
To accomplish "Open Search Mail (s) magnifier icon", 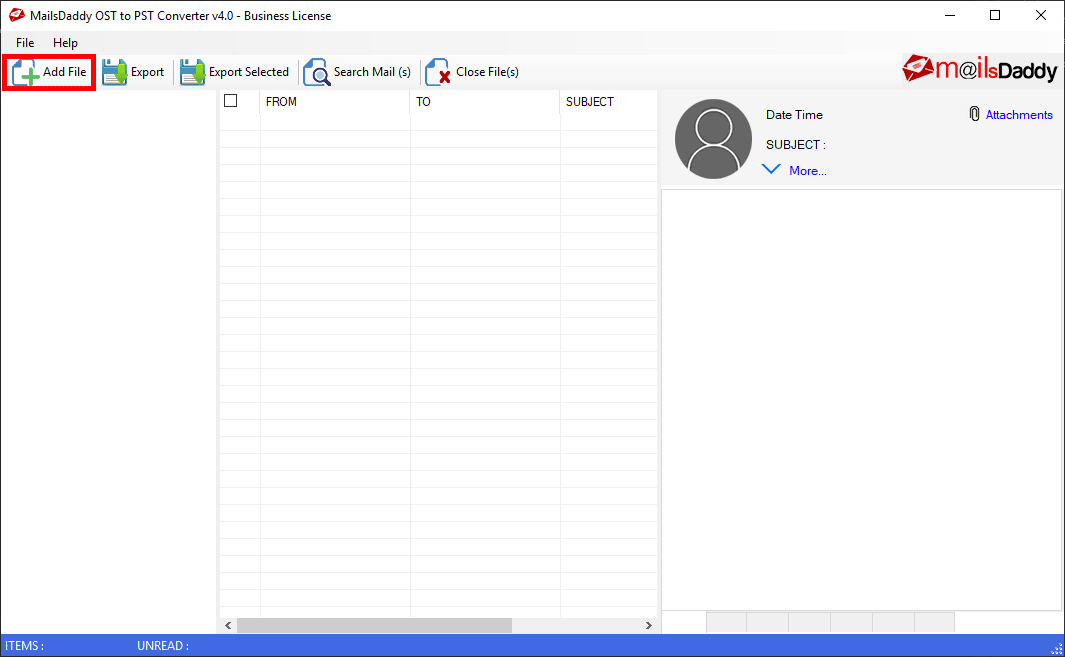I will point(317,73).
